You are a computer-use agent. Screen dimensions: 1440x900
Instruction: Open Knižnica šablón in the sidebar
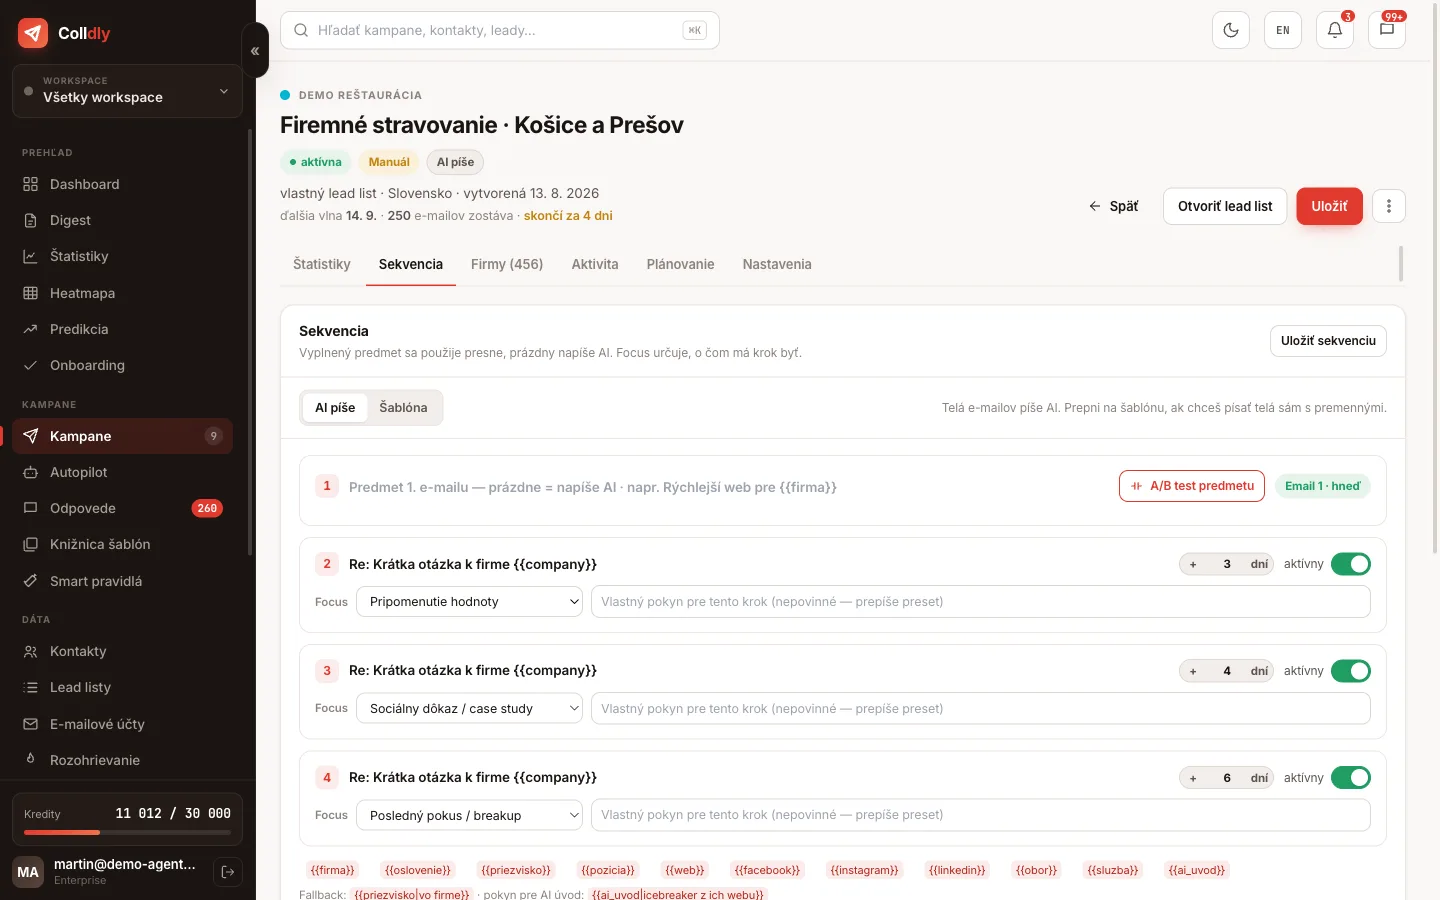coord(122,544)
